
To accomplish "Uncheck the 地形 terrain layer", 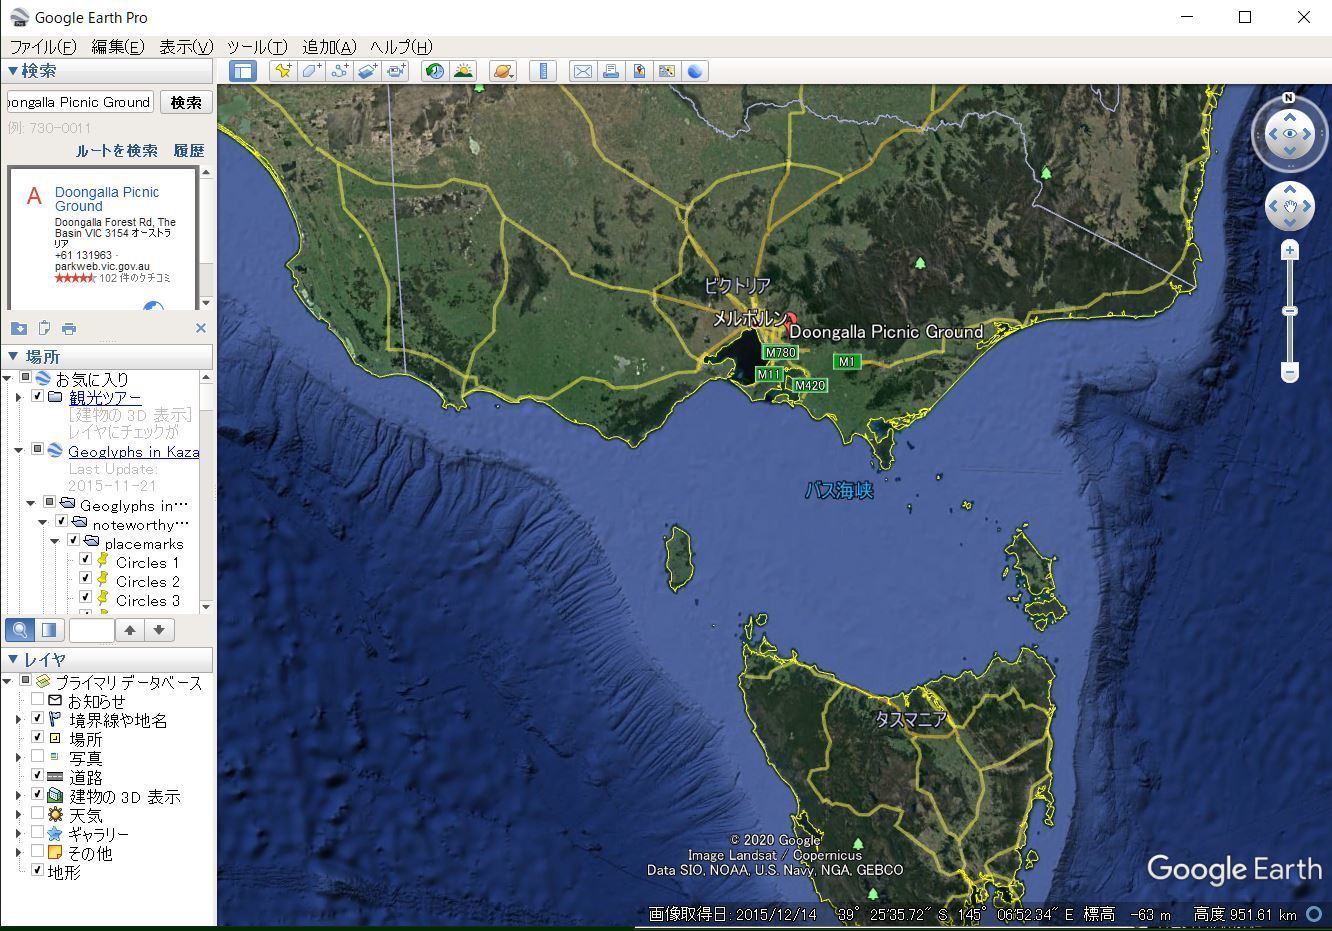I will tap(37, 870).
